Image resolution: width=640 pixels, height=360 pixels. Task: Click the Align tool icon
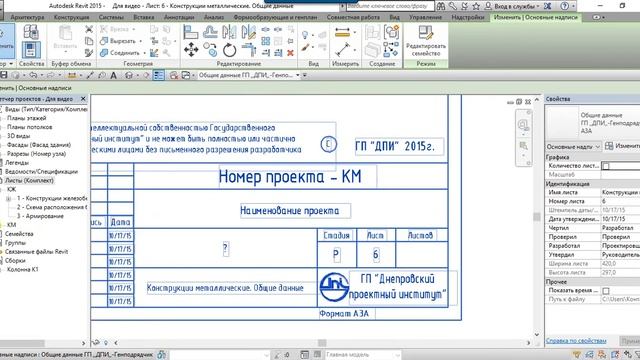190,32
